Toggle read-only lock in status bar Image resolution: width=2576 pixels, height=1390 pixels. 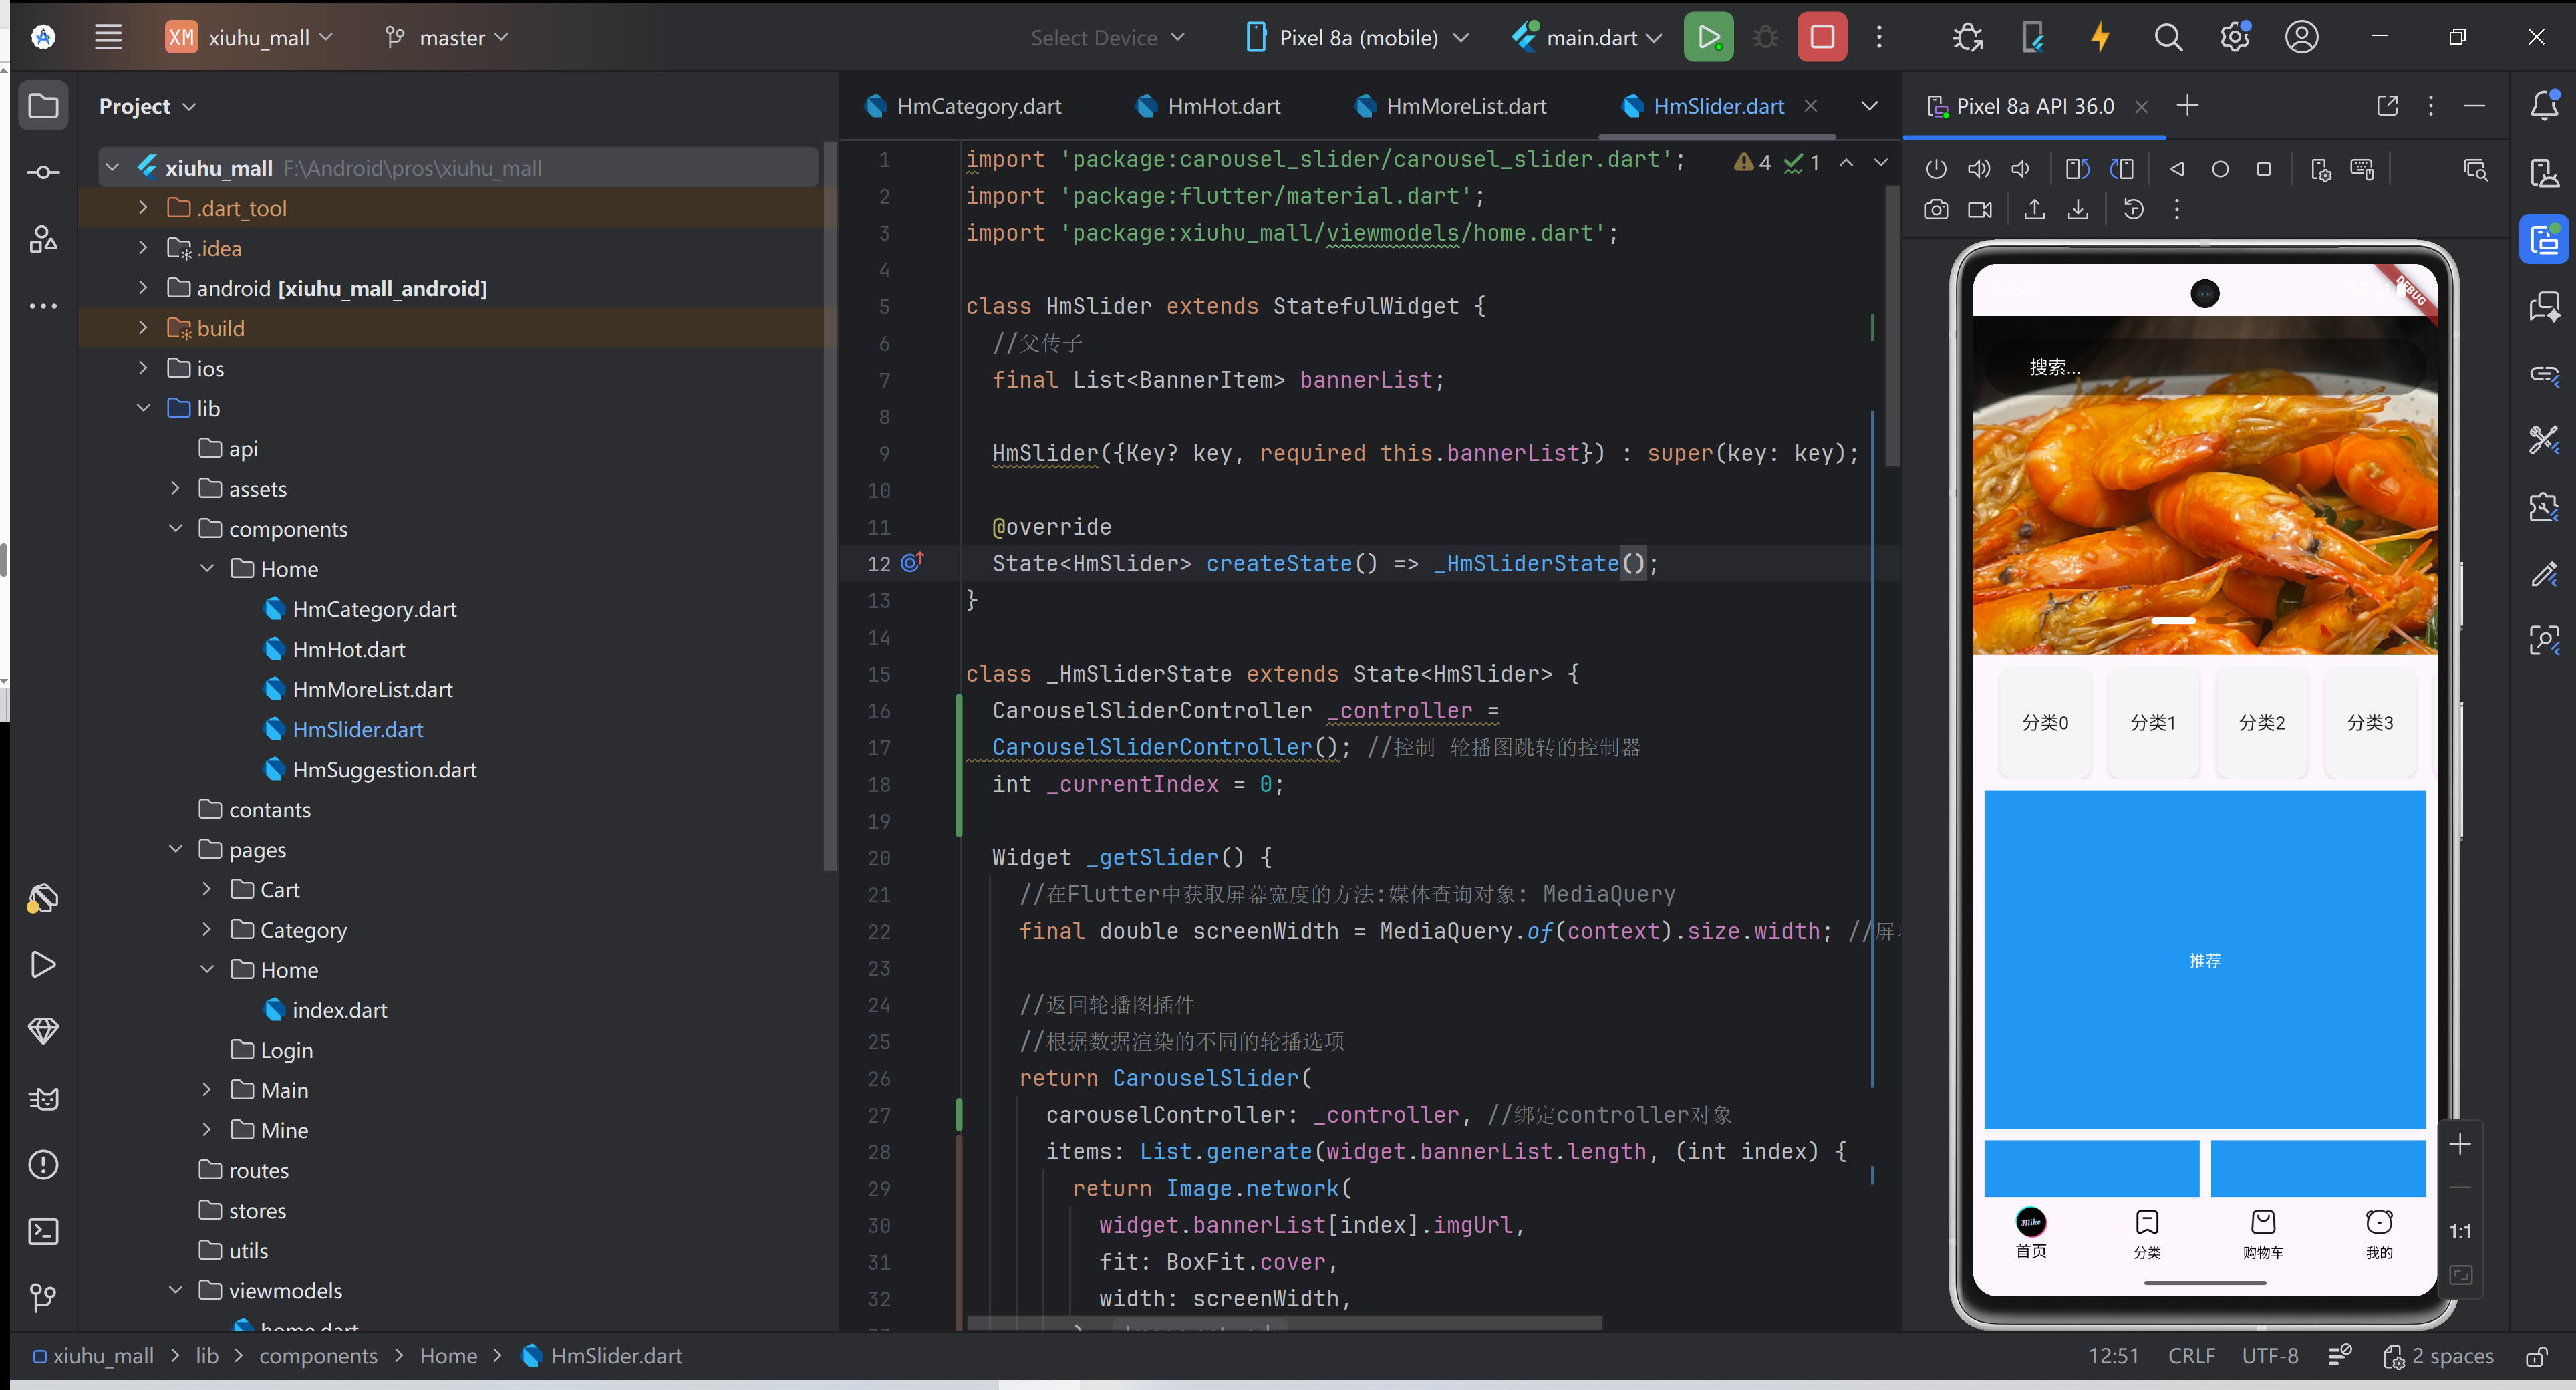(2537, 1356)
